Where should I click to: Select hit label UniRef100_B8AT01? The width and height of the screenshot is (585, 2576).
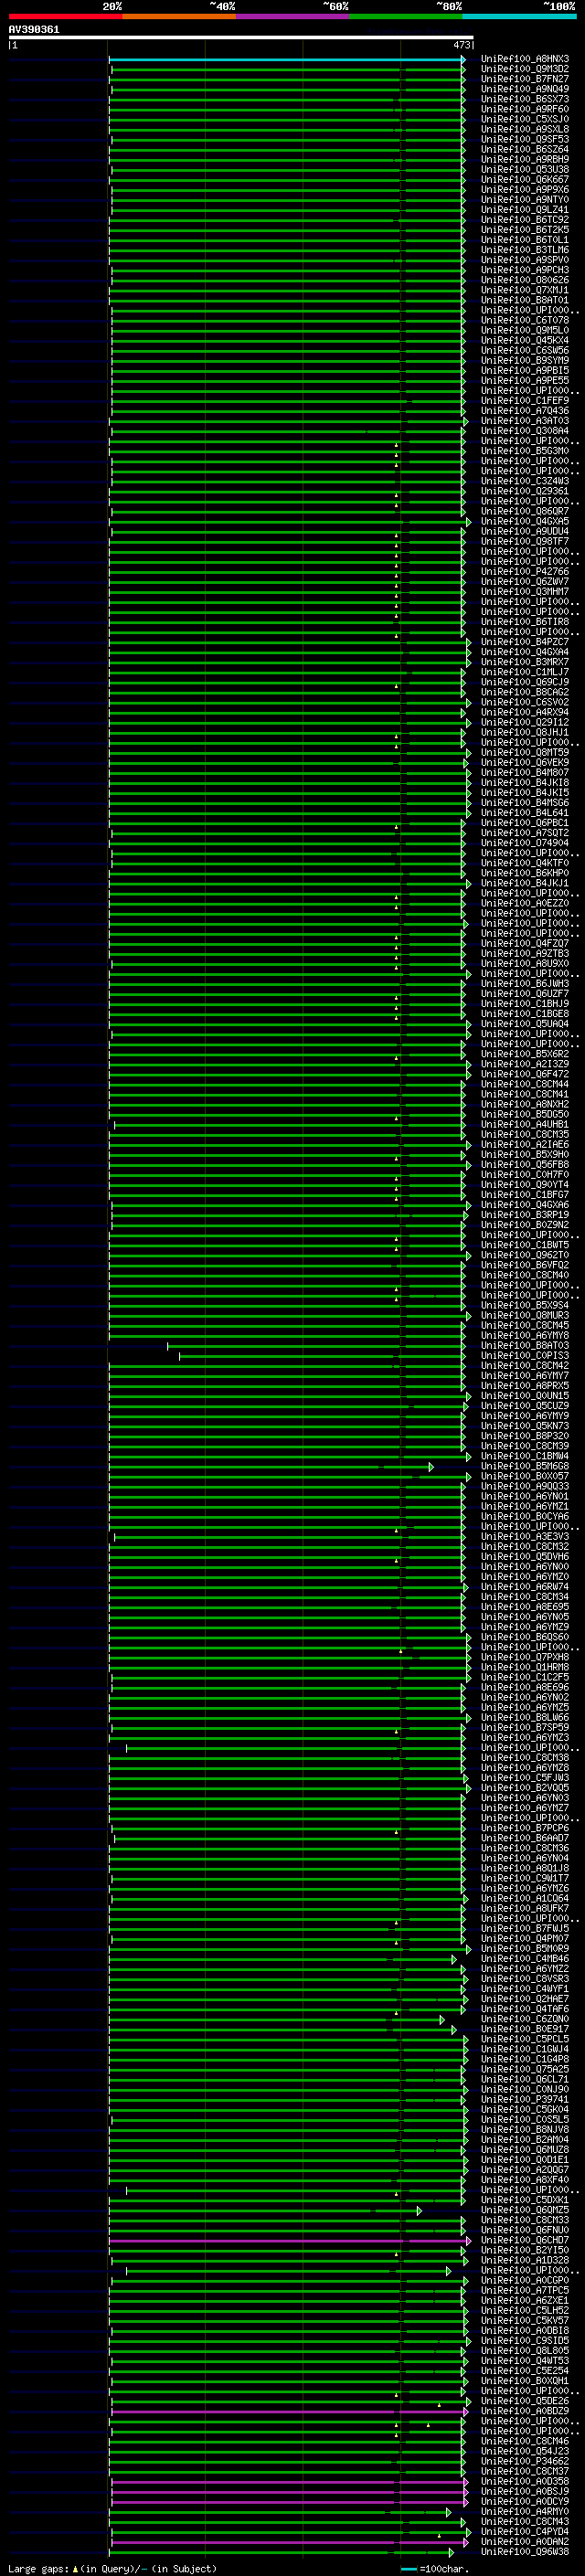point(525,300)
